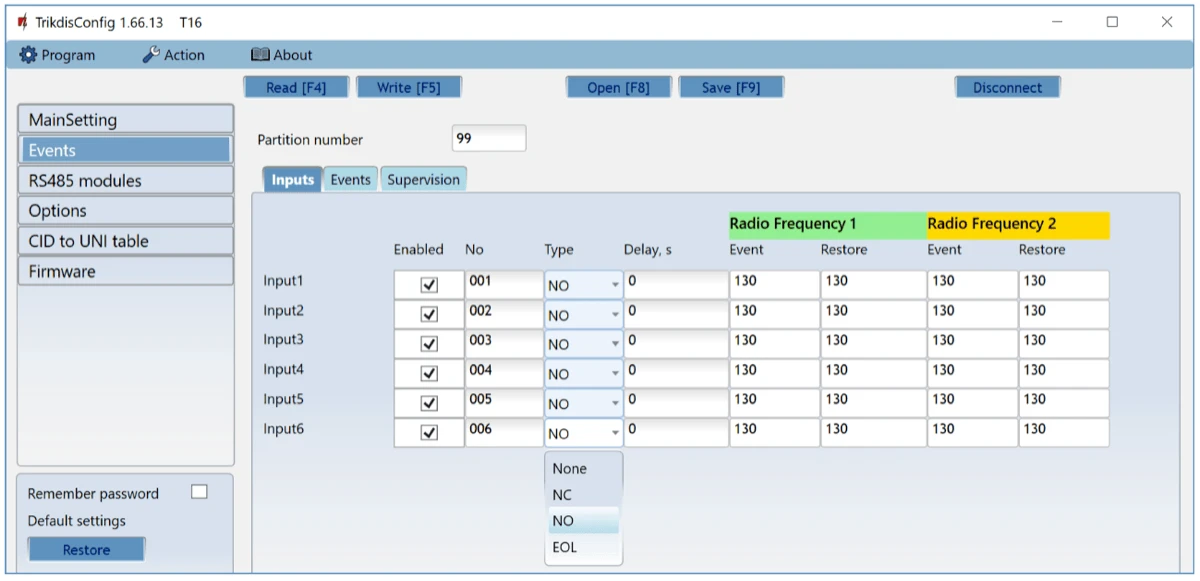This screenshot has width=1200, height=581.
Task: Open the Input5 Type dropdown
Action: click(x=614, y=404)
